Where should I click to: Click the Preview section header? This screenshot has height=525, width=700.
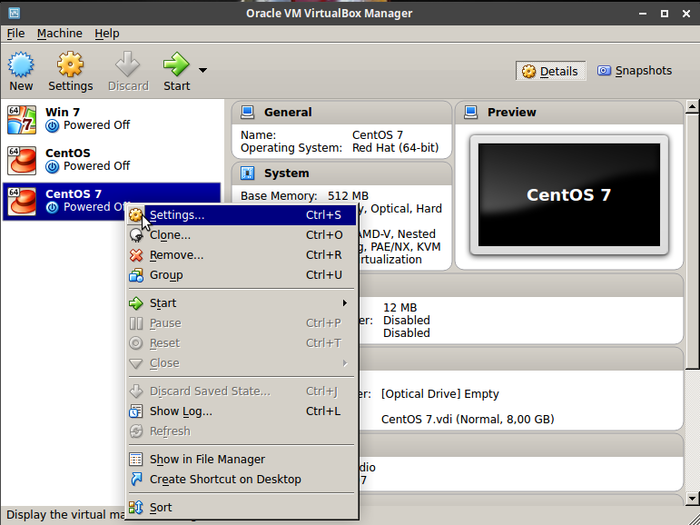click(569, 112)
